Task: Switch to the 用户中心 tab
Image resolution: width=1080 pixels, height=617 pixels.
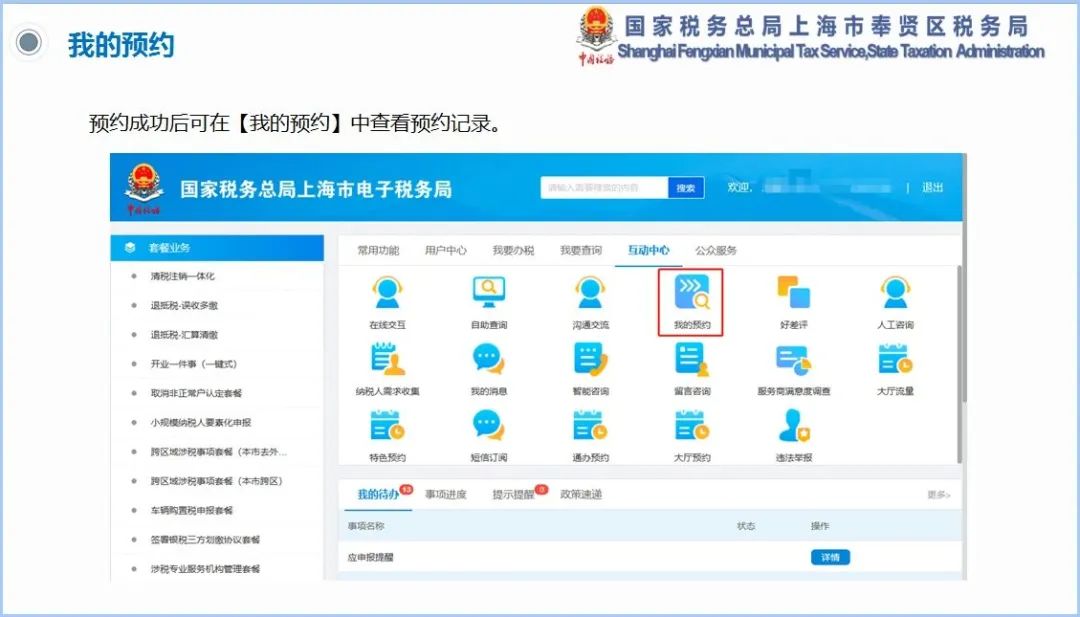Action: 446,250
